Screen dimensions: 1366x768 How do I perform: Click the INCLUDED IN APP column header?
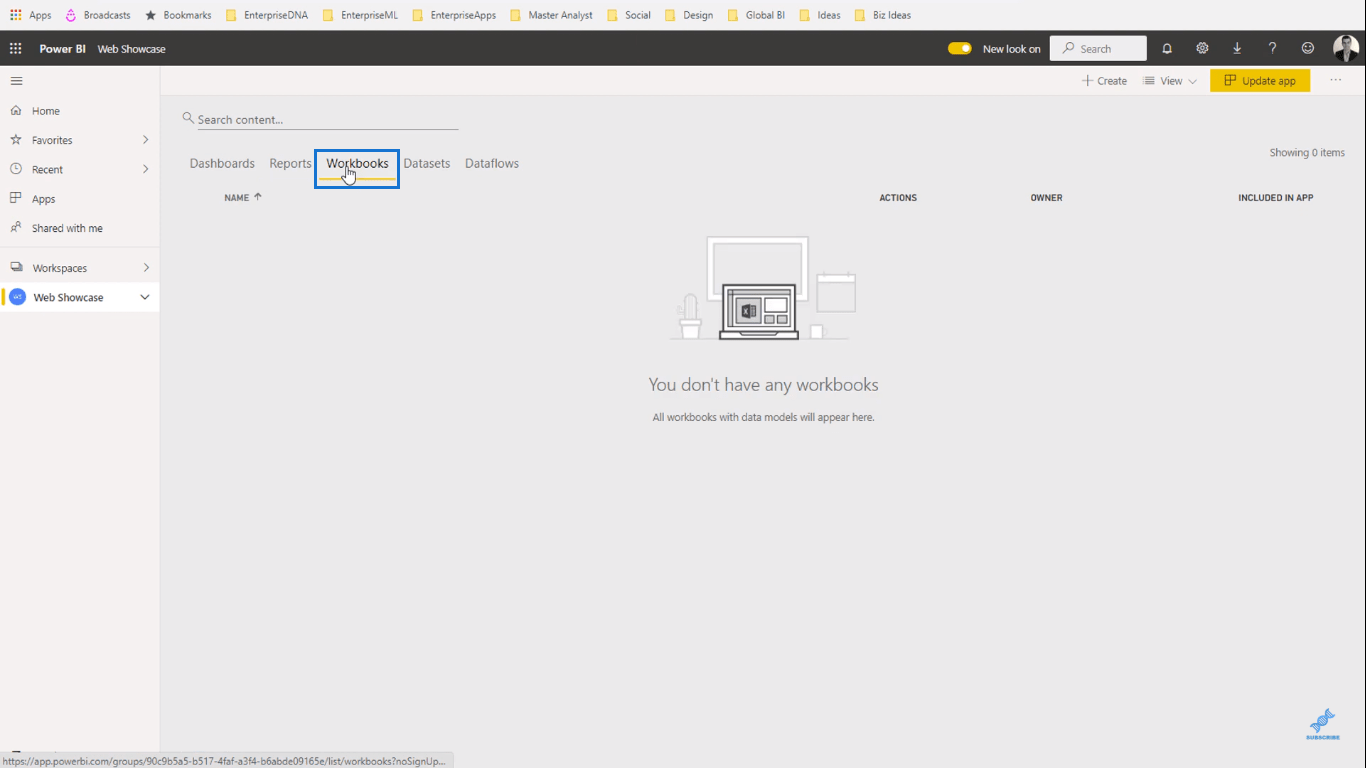[x=1275, y=198]
